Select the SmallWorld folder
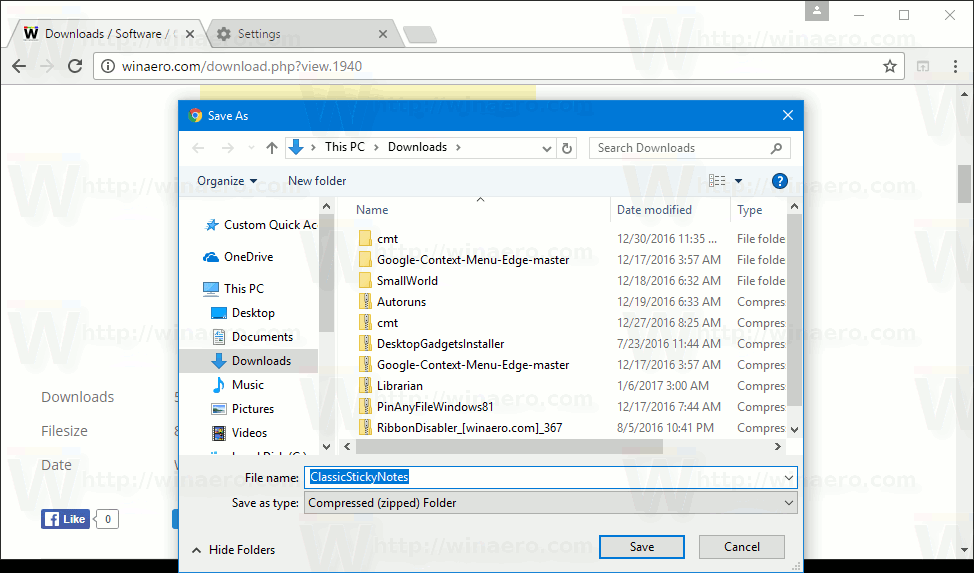Viewport: 974px width, 573px height. point(399,281)
